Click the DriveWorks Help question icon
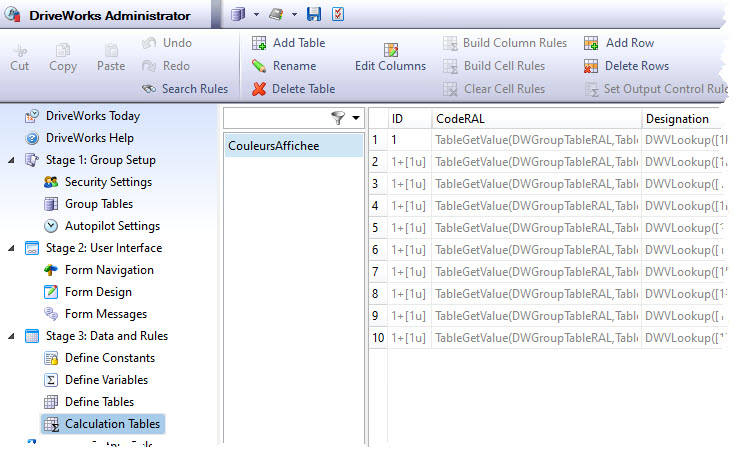 click(x=32, y=138)
